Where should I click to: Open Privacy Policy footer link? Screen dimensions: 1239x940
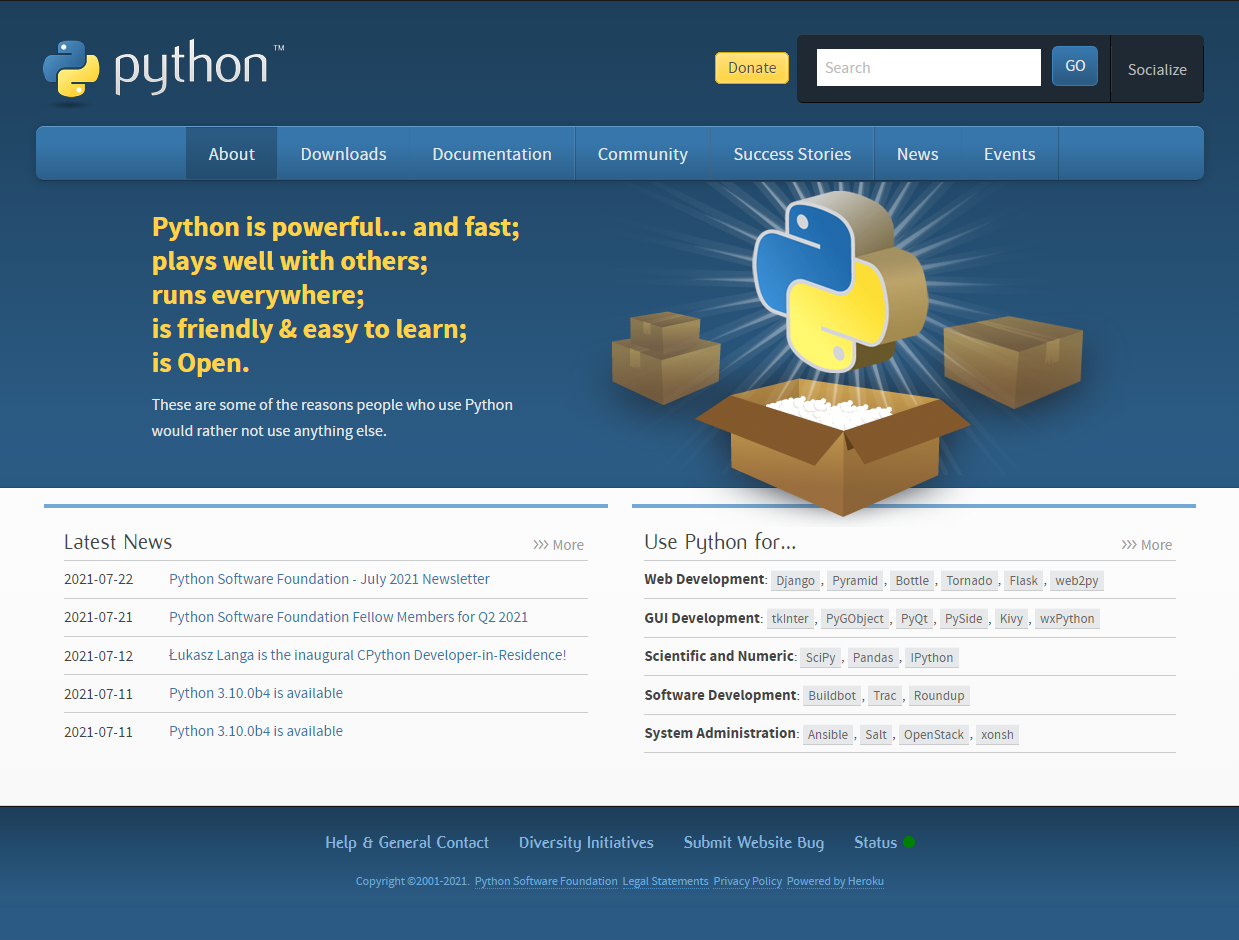coord(747,881)
